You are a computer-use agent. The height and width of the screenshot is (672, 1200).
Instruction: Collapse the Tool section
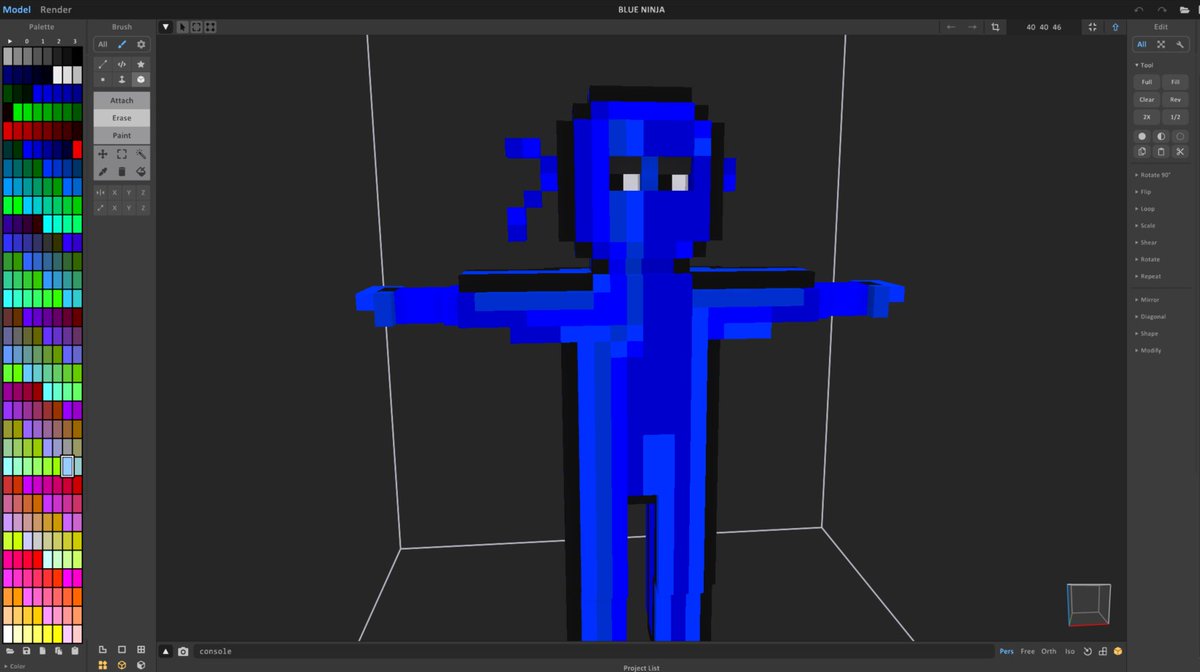(x=1144, y=65)
